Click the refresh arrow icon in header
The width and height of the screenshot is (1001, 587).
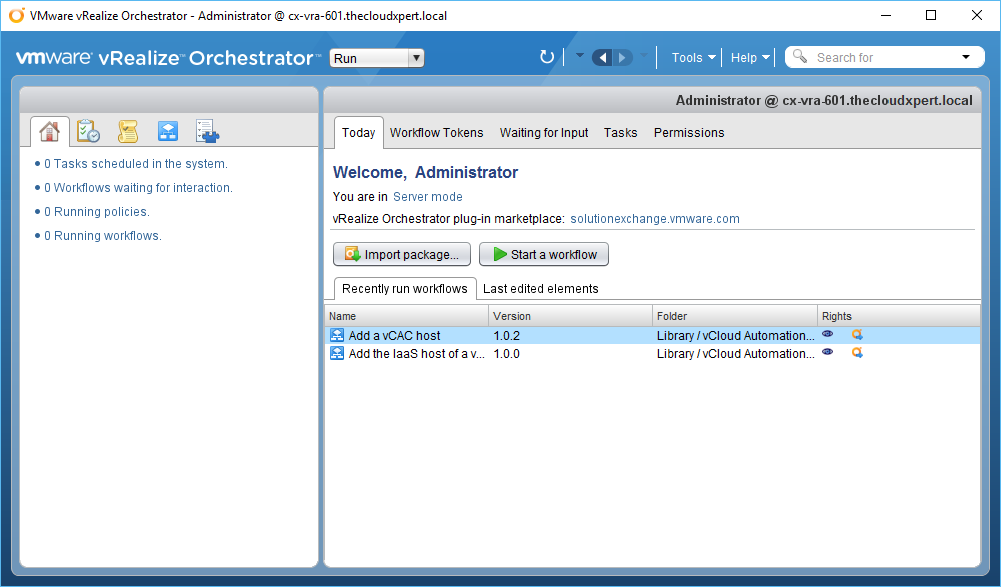coord(547,57)
